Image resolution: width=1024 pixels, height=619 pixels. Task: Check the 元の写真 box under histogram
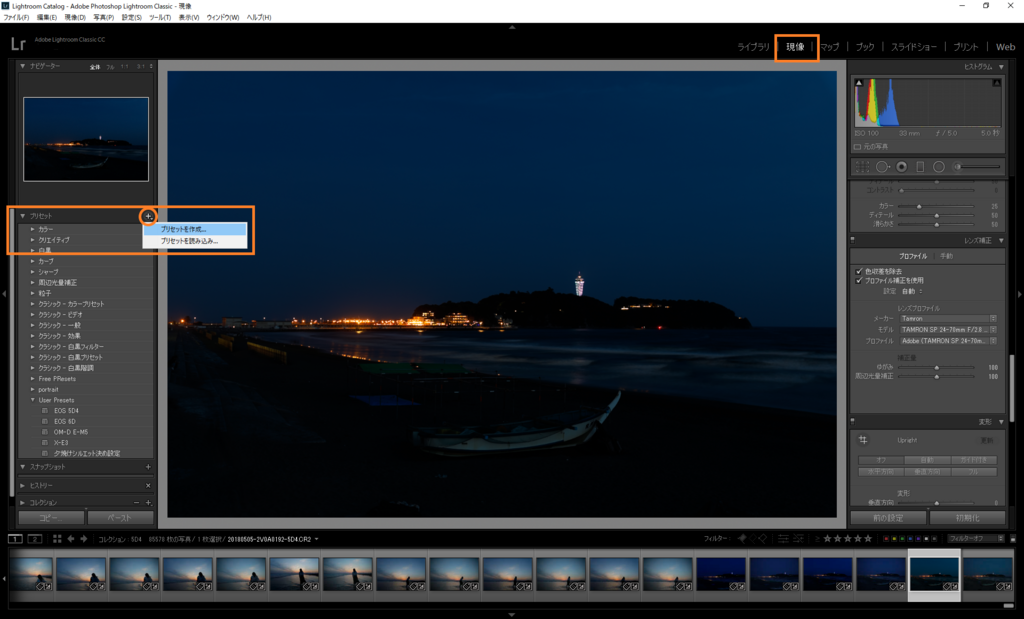coord(857,147)
